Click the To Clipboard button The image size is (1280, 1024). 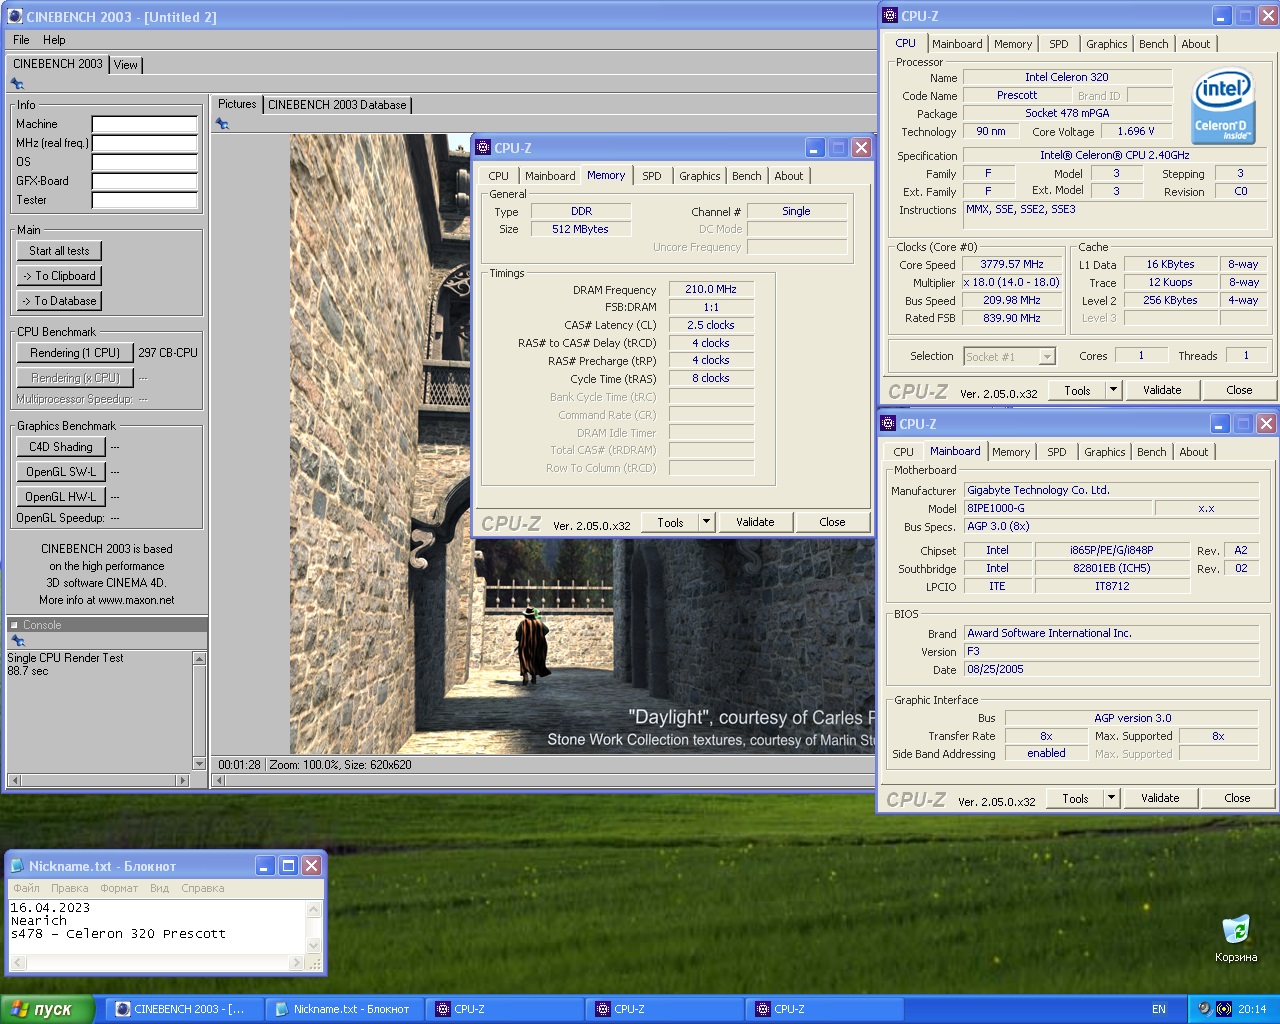[59, 276]
